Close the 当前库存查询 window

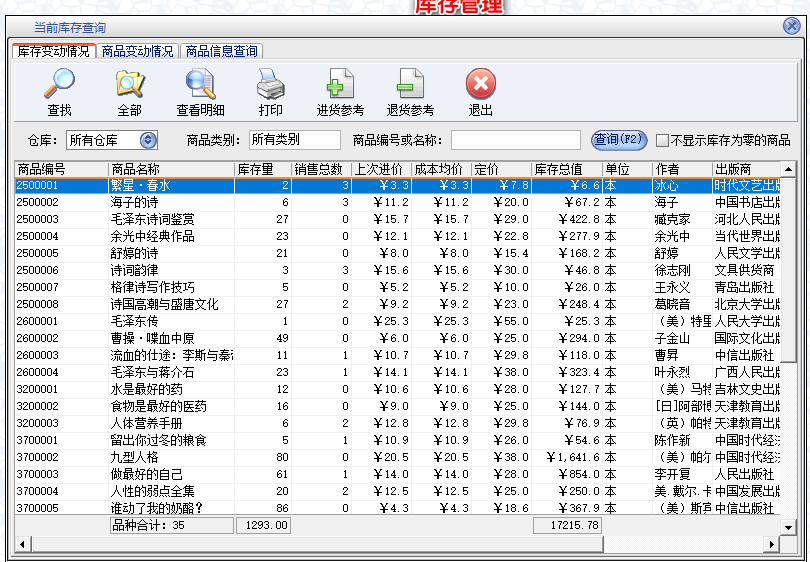point(791,26)
